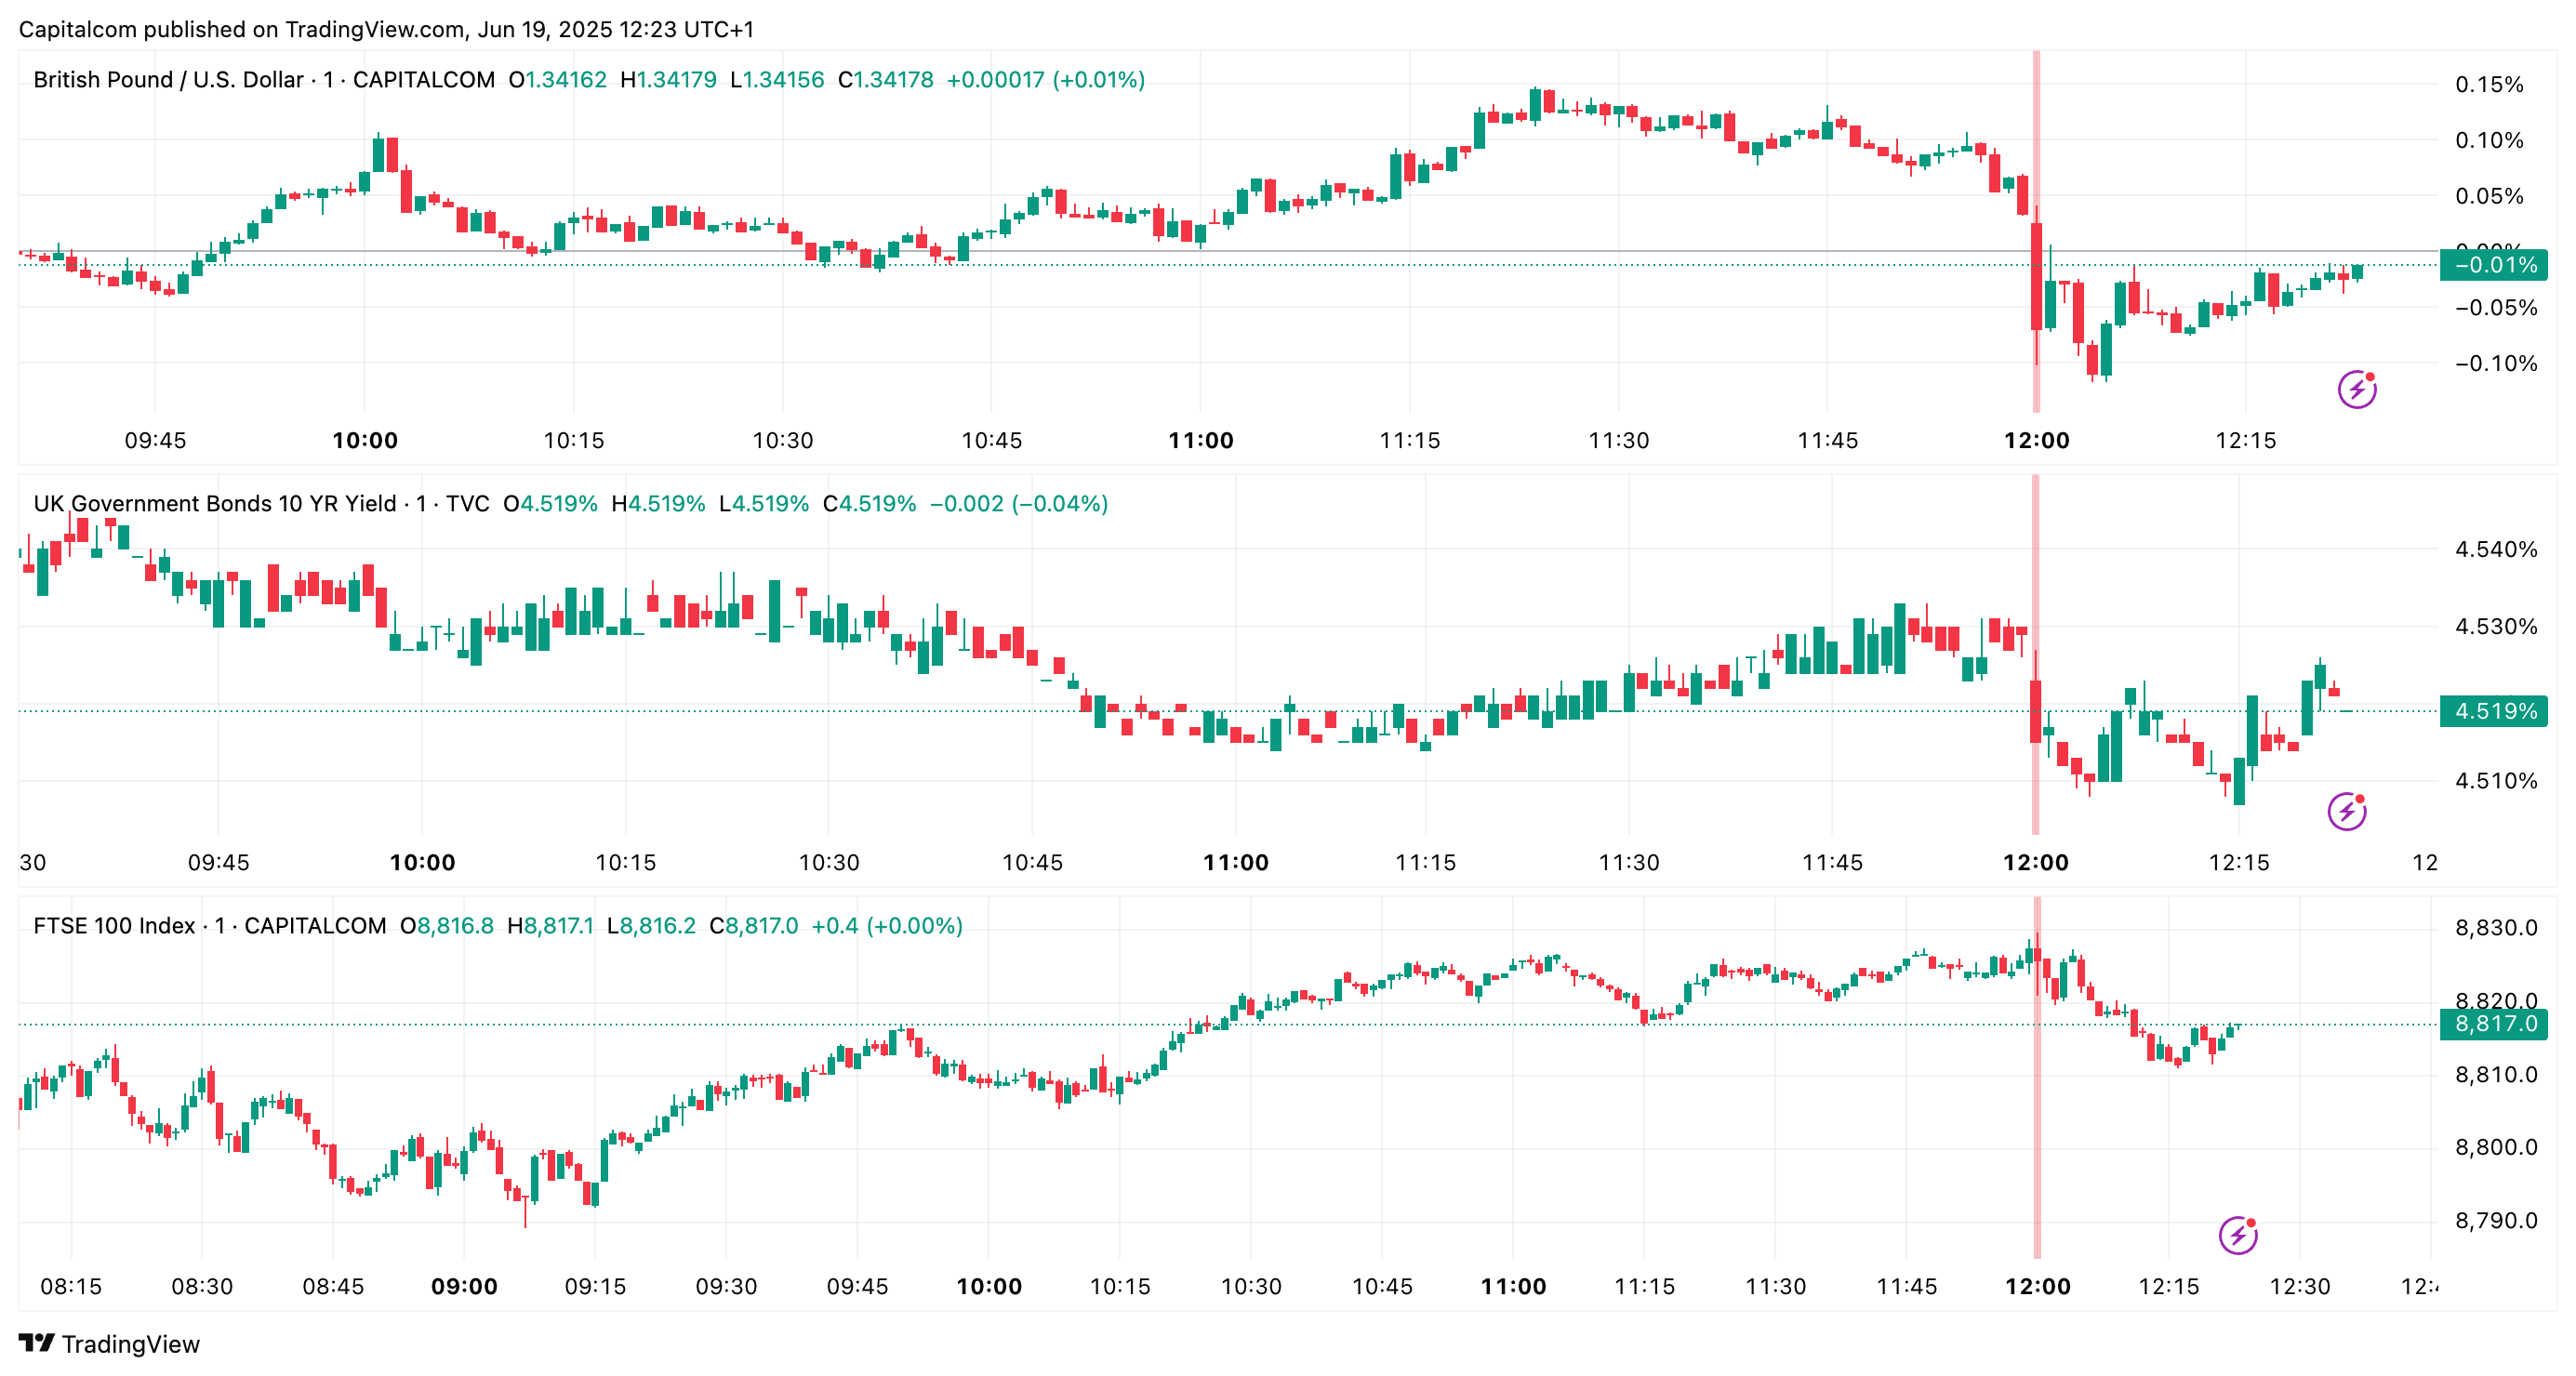Click the UK Government Bonds 10 YR Yield title
This screenshot has height=1376, width=2576.
[x=214, y=503]
